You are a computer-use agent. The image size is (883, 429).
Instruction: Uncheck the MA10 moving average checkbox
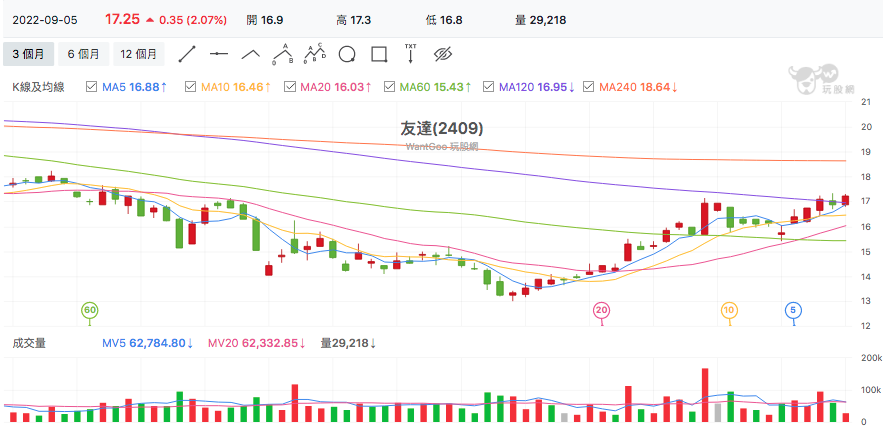[x=190, y=87]
